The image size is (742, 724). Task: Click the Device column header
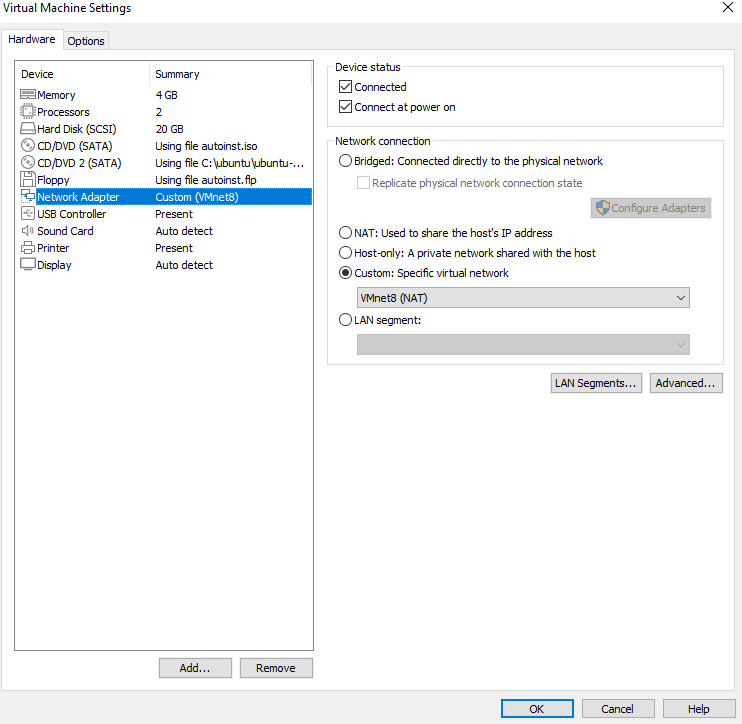[83, 74]
